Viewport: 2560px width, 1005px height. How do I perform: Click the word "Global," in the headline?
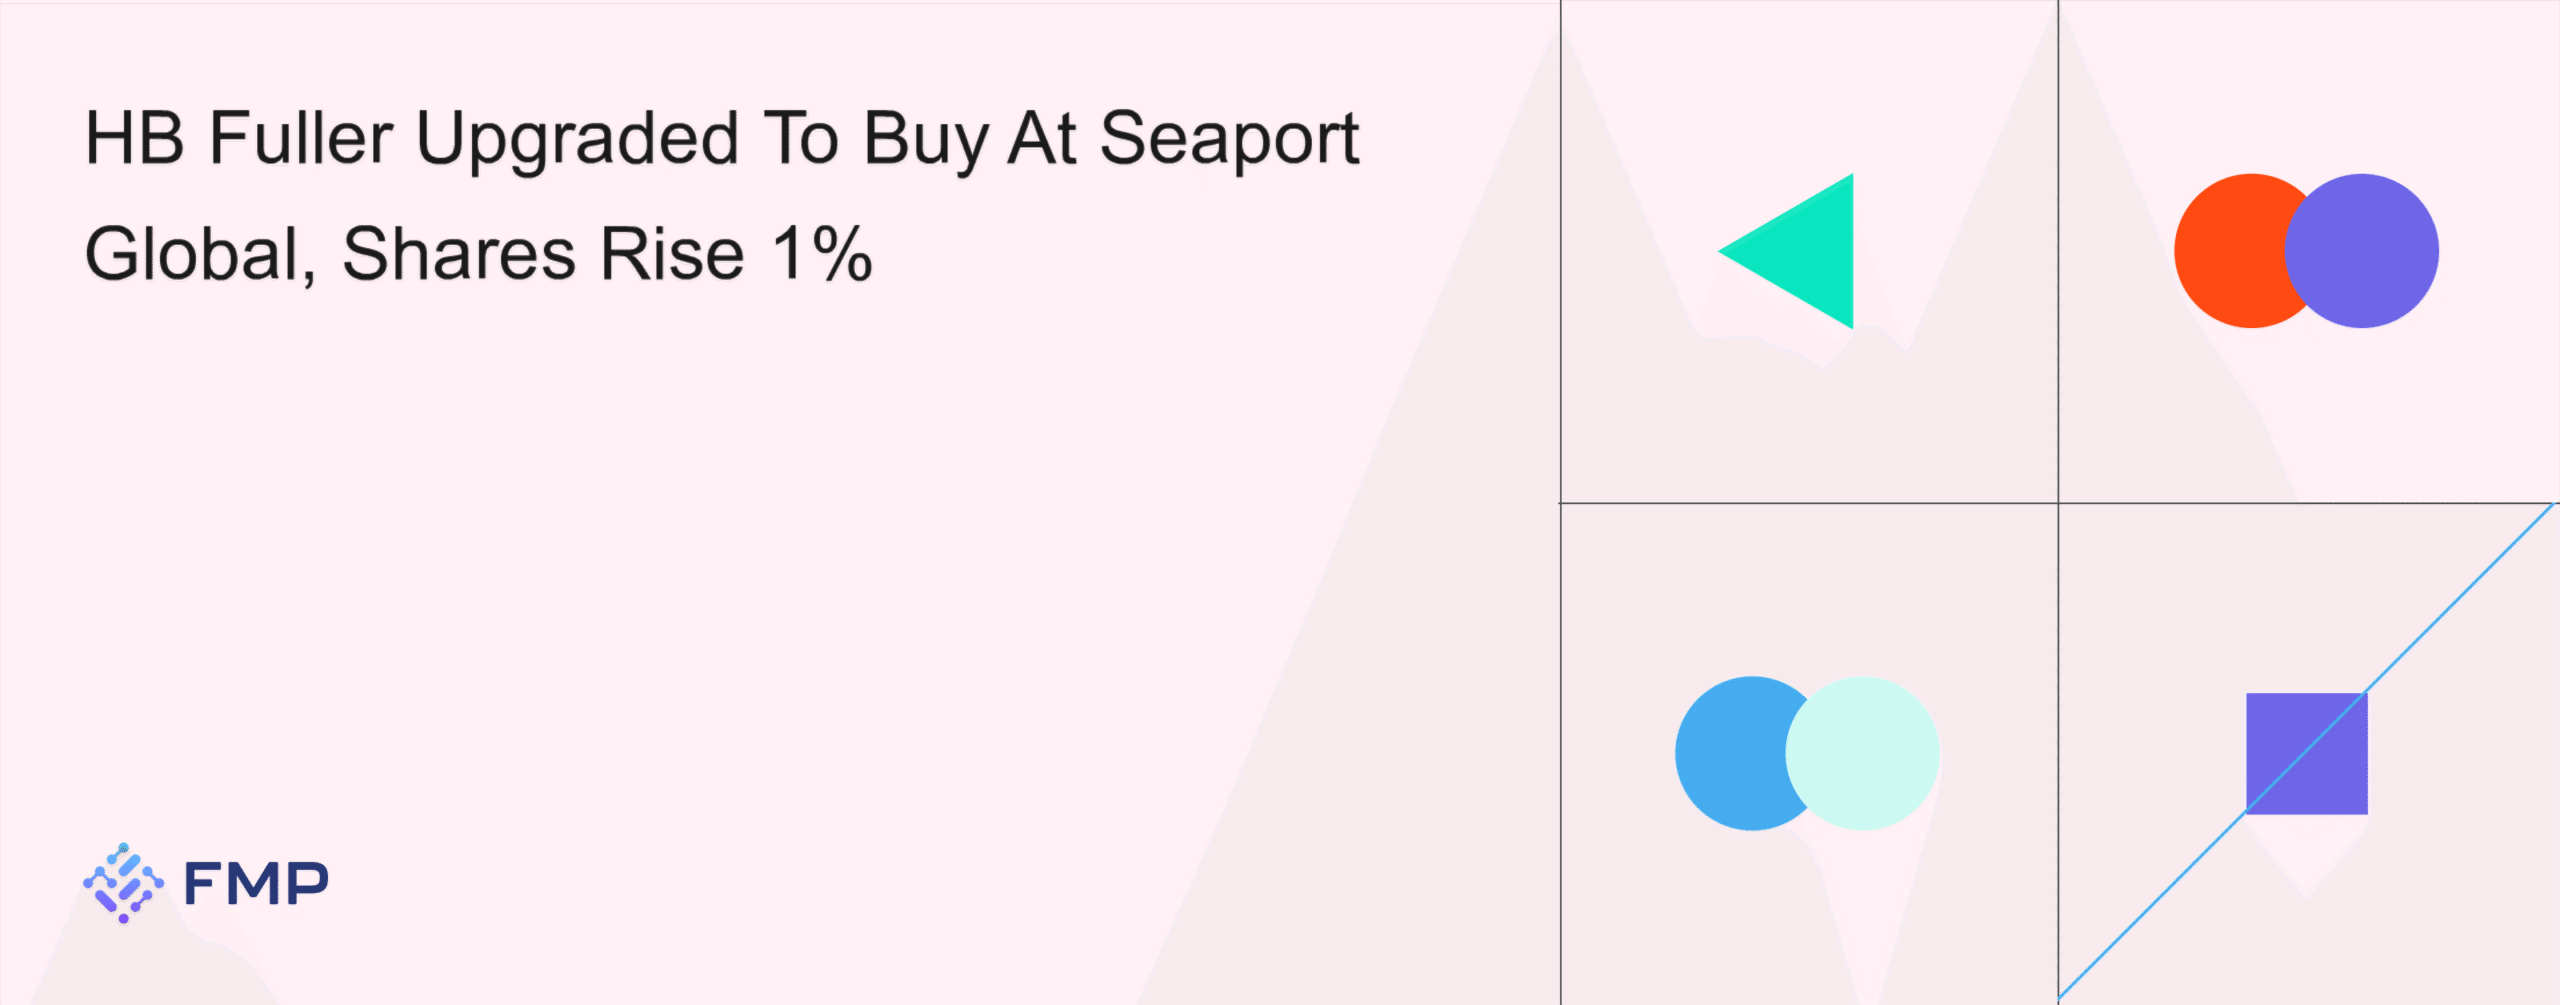pos(200,254)
